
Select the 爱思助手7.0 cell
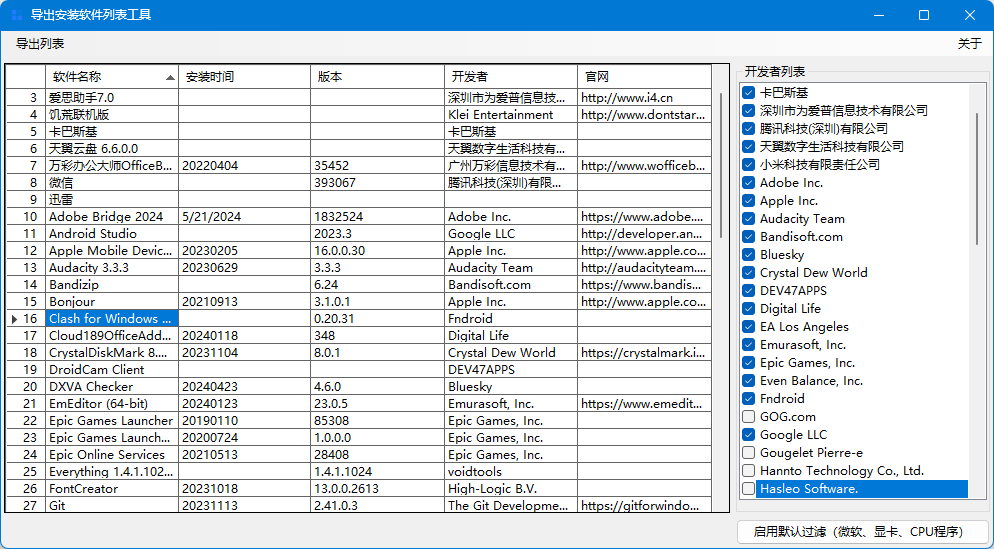112,98
